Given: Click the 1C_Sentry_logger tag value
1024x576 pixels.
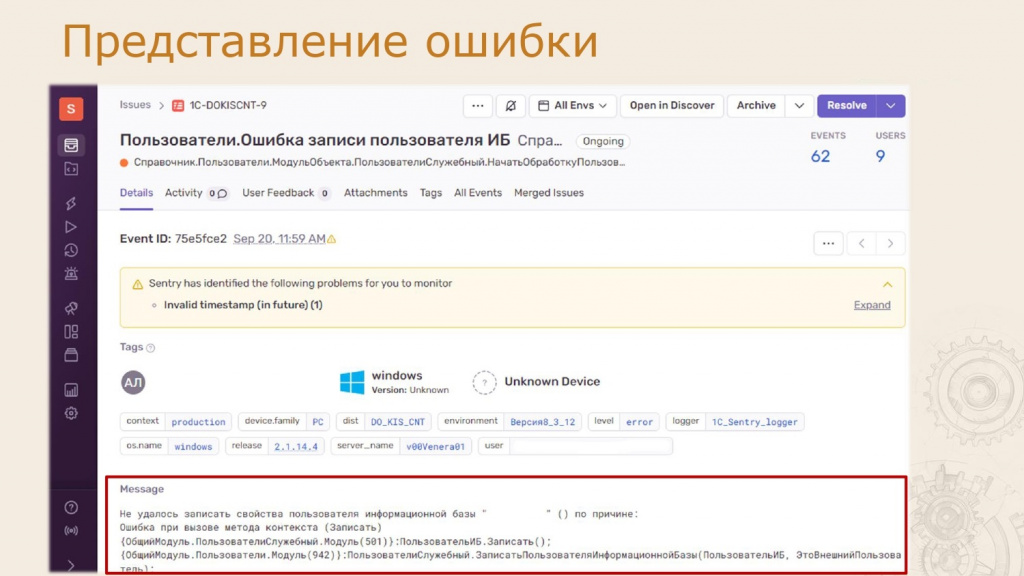Looking at the screenshot, I should (x=754, y=422).
